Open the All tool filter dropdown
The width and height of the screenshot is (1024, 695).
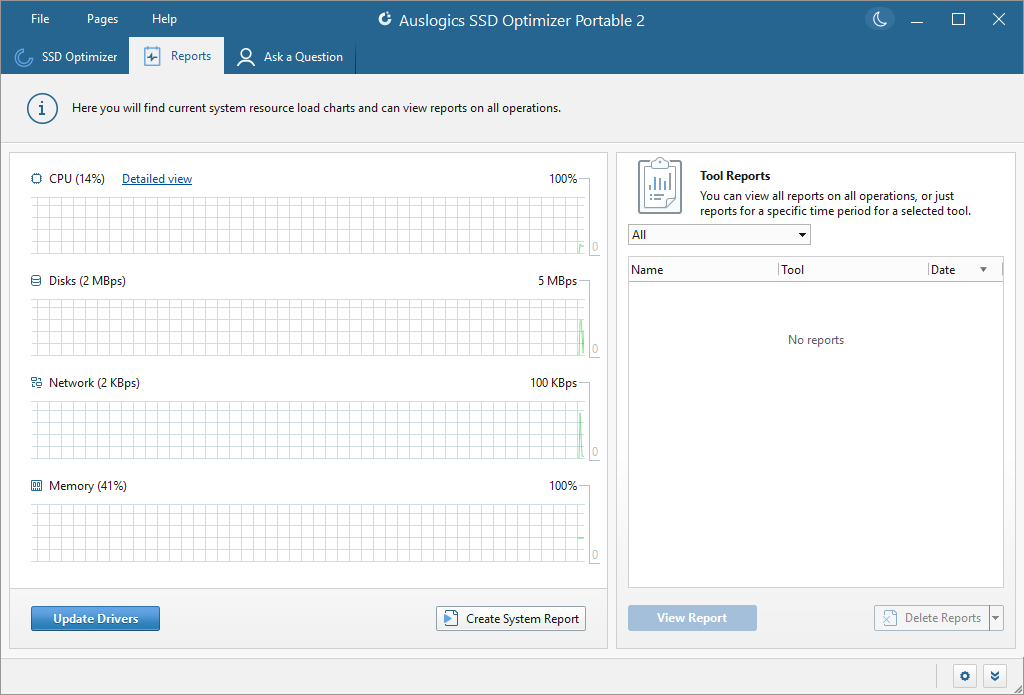click(802, 234)
